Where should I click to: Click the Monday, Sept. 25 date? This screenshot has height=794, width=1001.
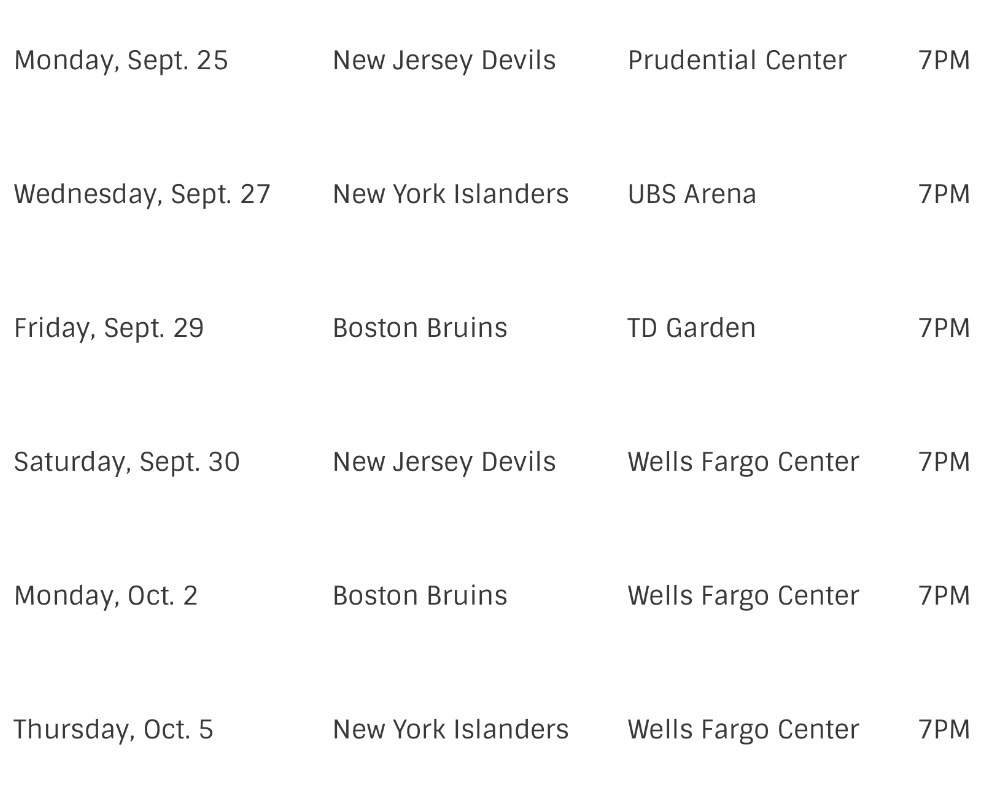[121, 60]
